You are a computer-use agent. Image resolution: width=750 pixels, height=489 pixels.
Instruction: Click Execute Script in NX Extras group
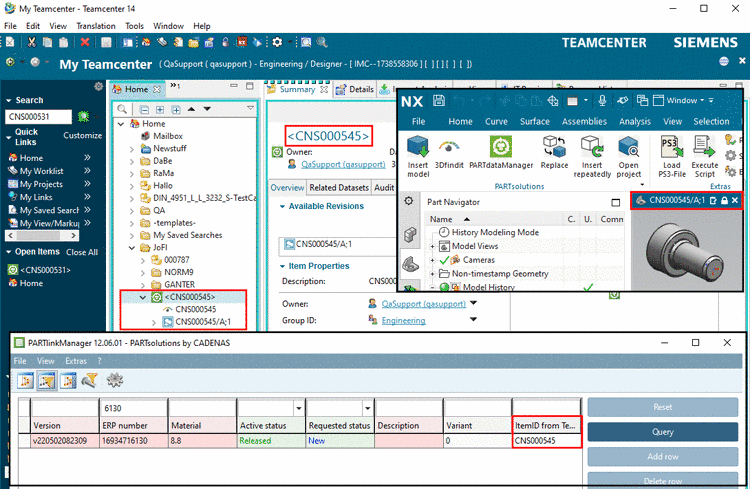pyautogui.click(x=705, y=156)
